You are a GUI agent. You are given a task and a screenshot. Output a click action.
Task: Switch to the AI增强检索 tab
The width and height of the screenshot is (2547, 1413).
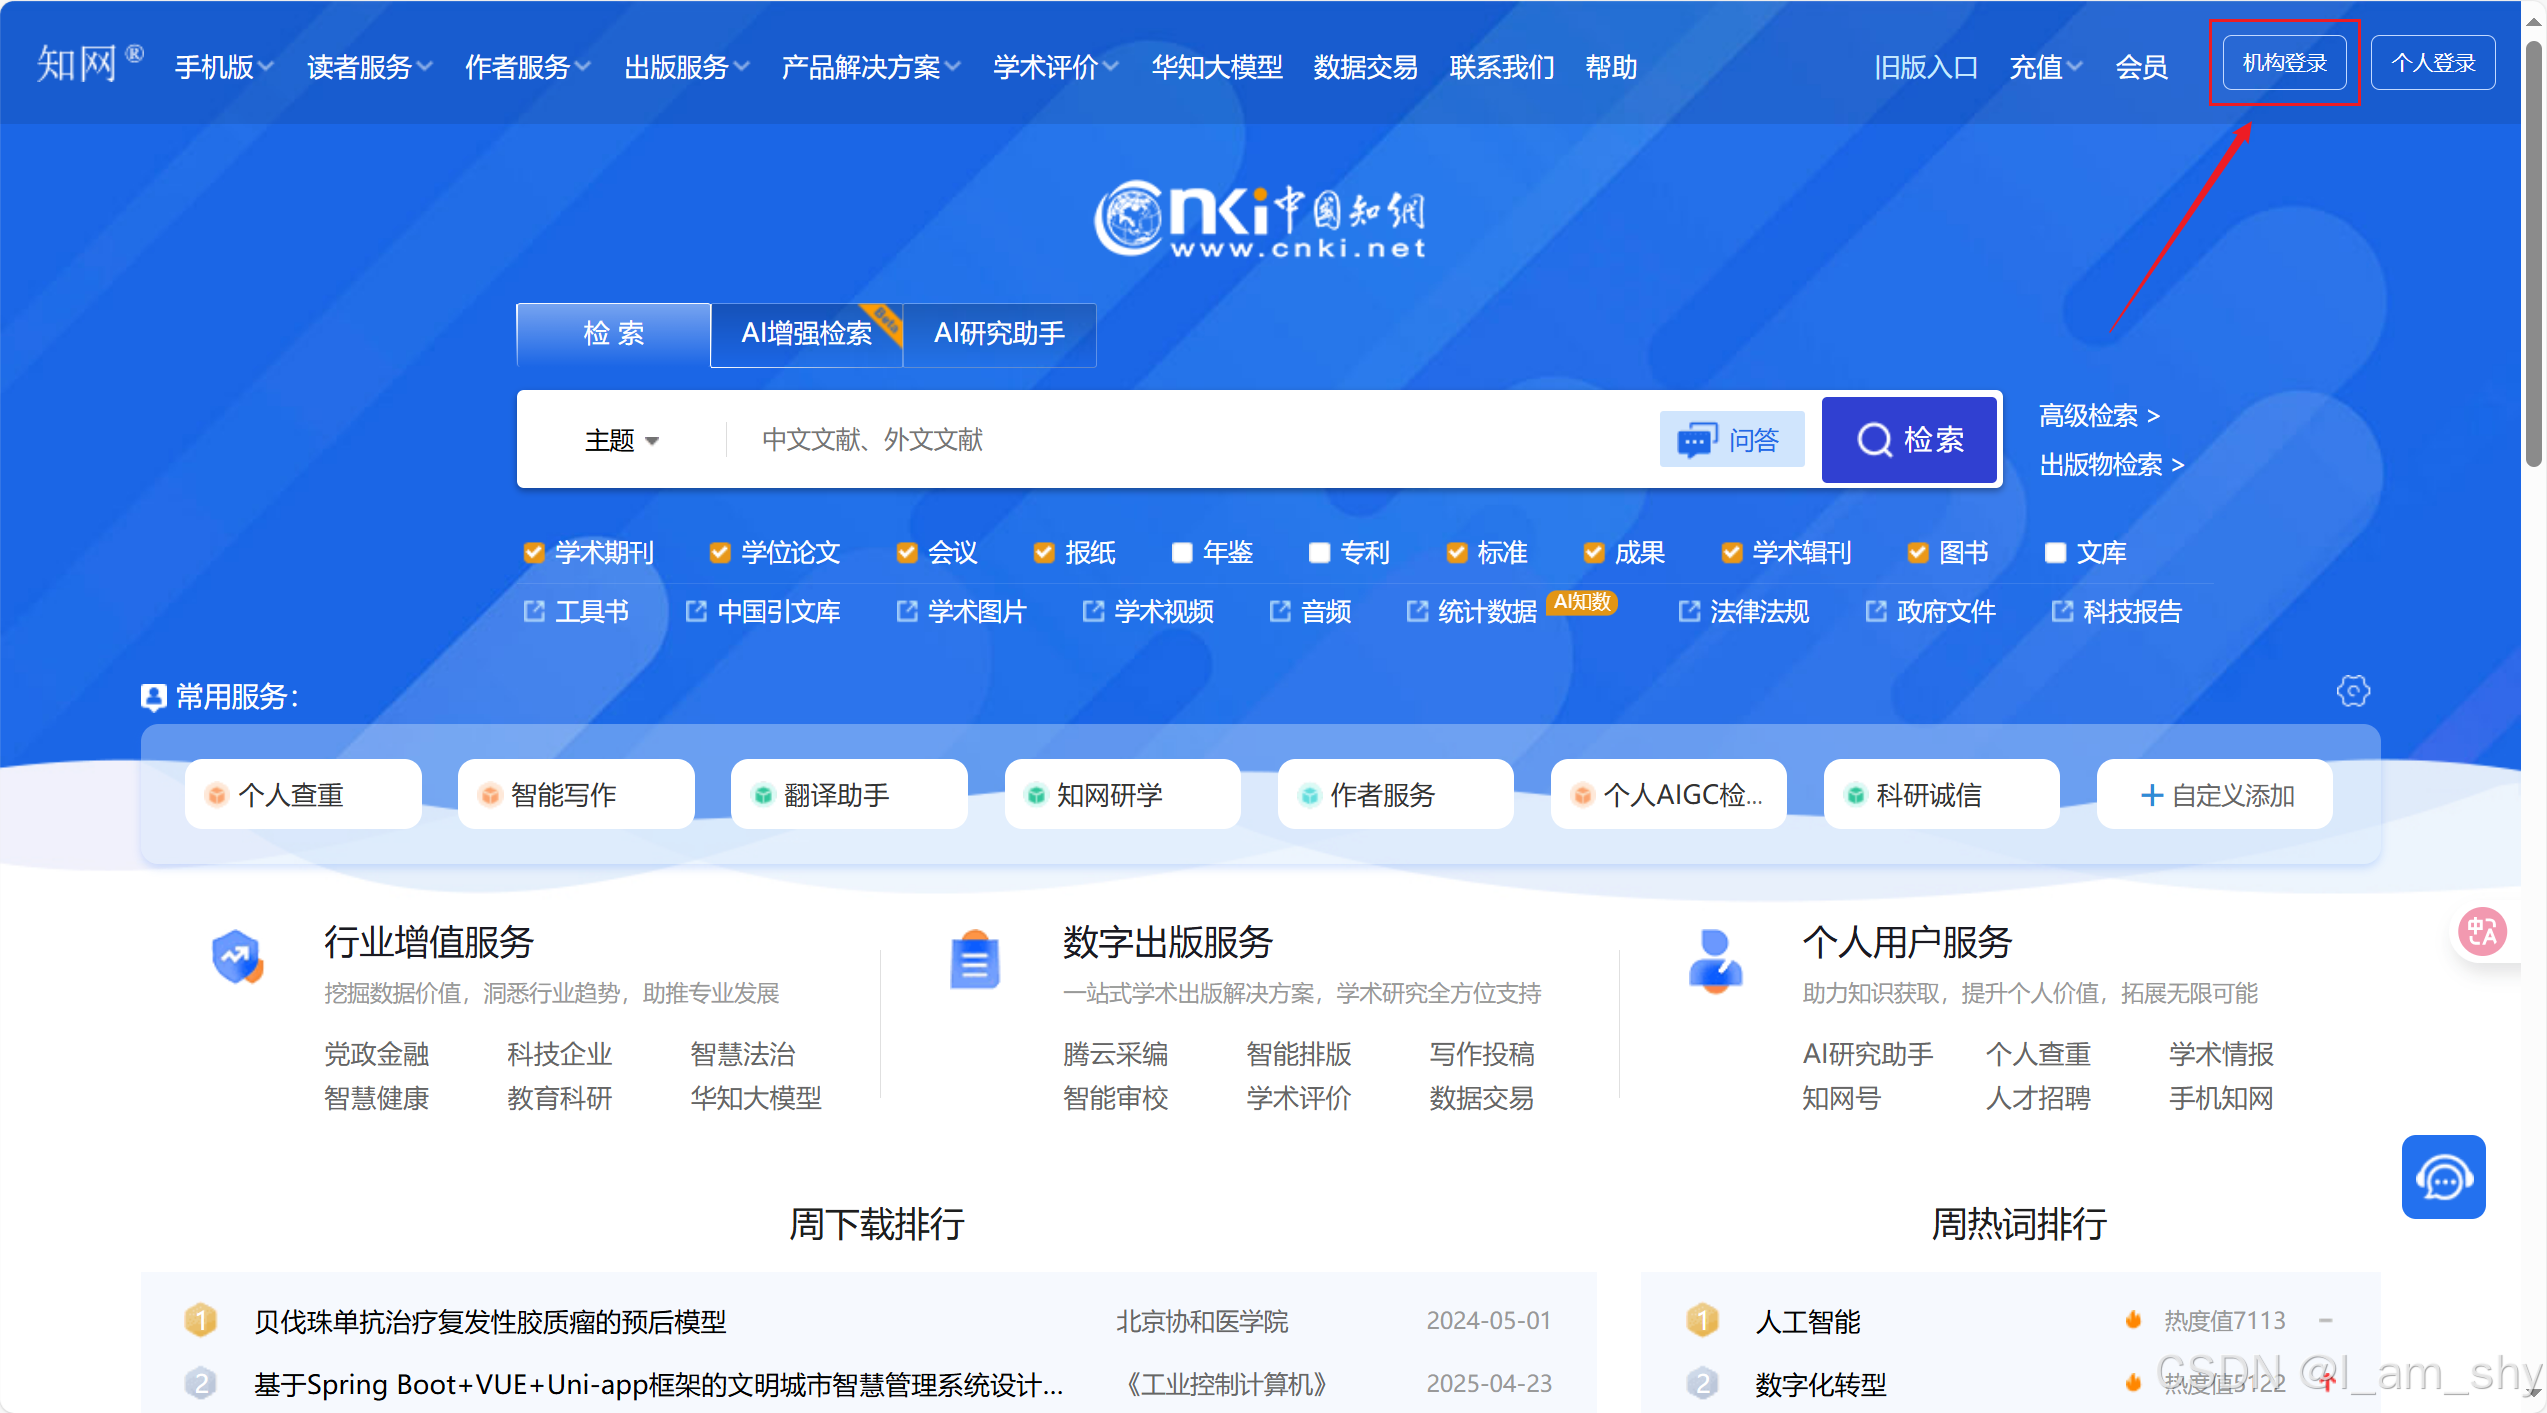(806, 334)
